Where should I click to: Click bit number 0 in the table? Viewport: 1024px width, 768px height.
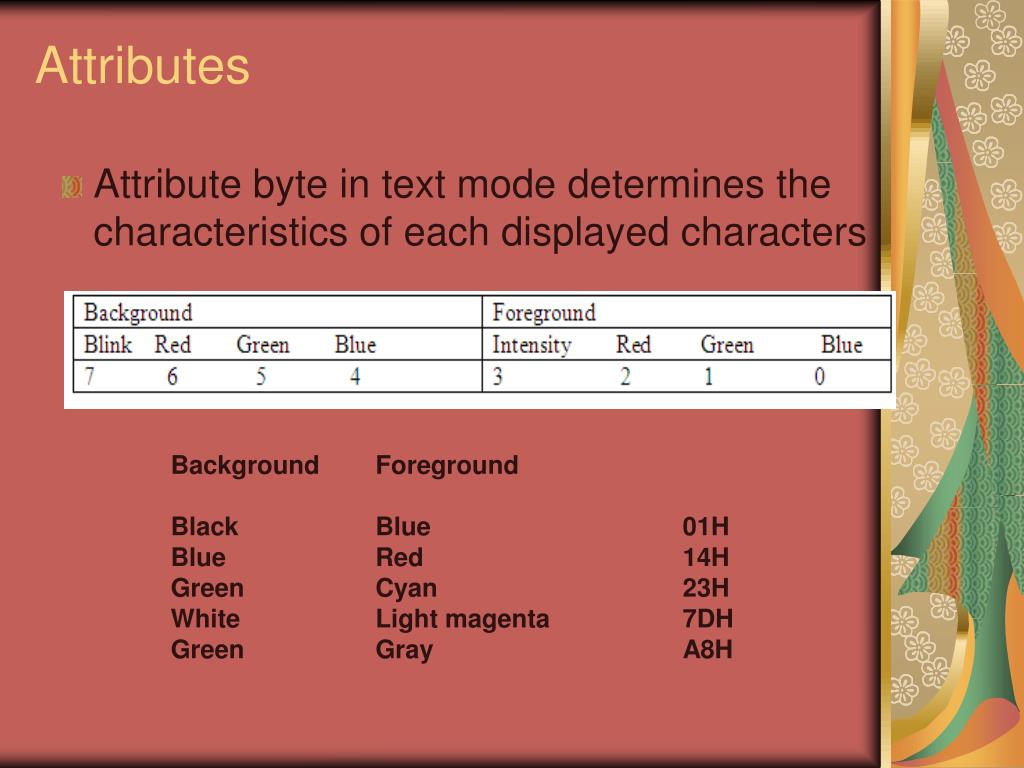pos(820,376)
